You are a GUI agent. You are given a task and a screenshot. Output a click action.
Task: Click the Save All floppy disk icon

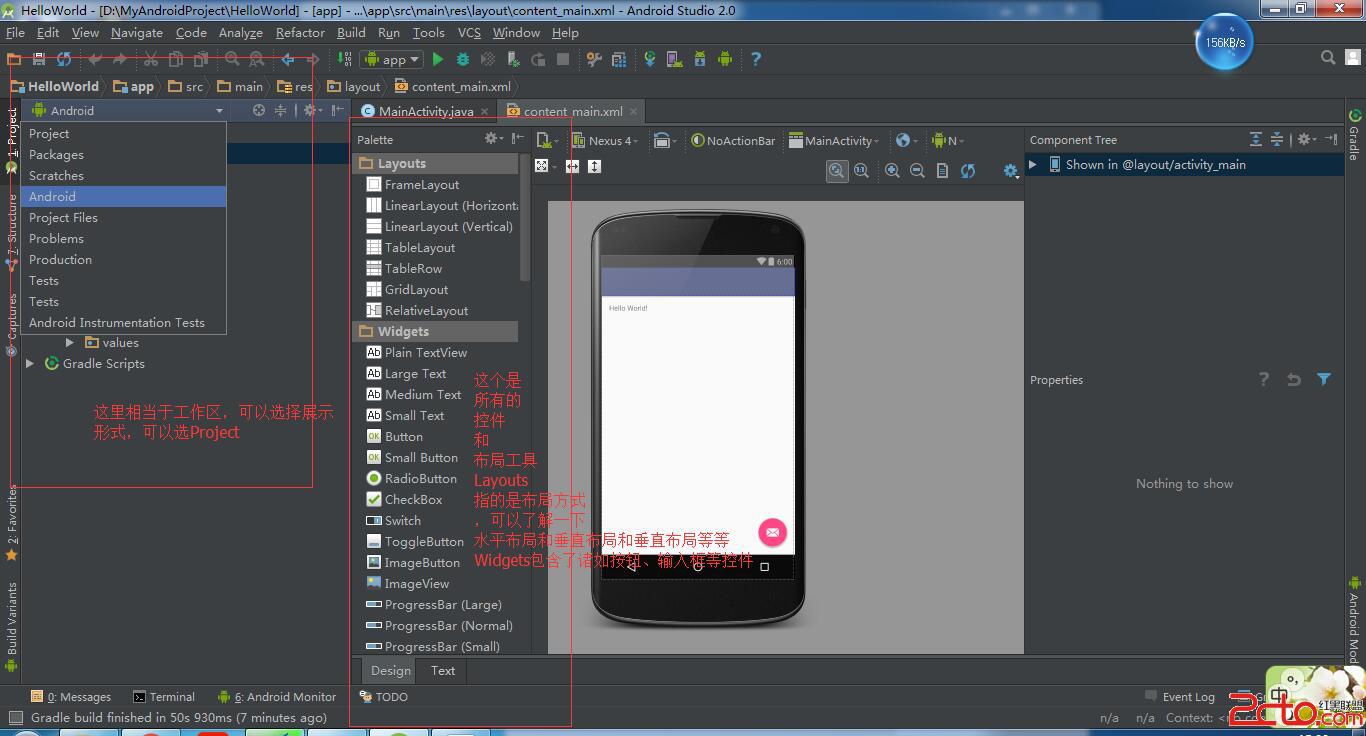(x=39, y=59)
